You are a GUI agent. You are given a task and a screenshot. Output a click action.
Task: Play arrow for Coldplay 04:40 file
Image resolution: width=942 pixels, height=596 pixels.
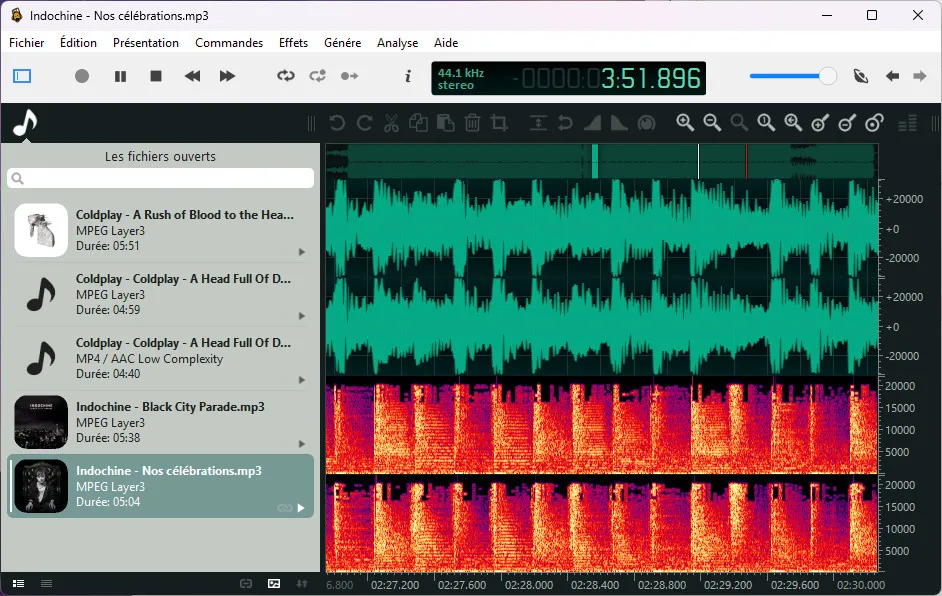302,380
